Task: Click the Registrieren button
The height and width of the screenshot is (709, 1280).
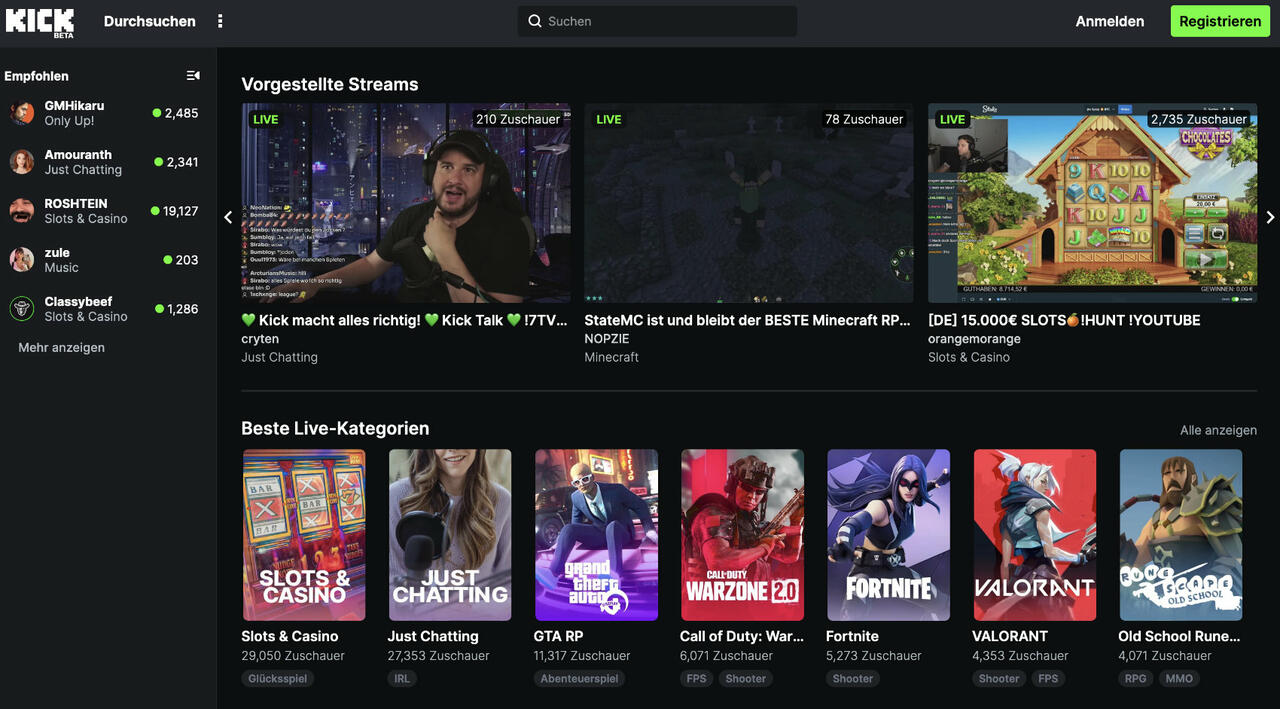Action: [1220, 21]
